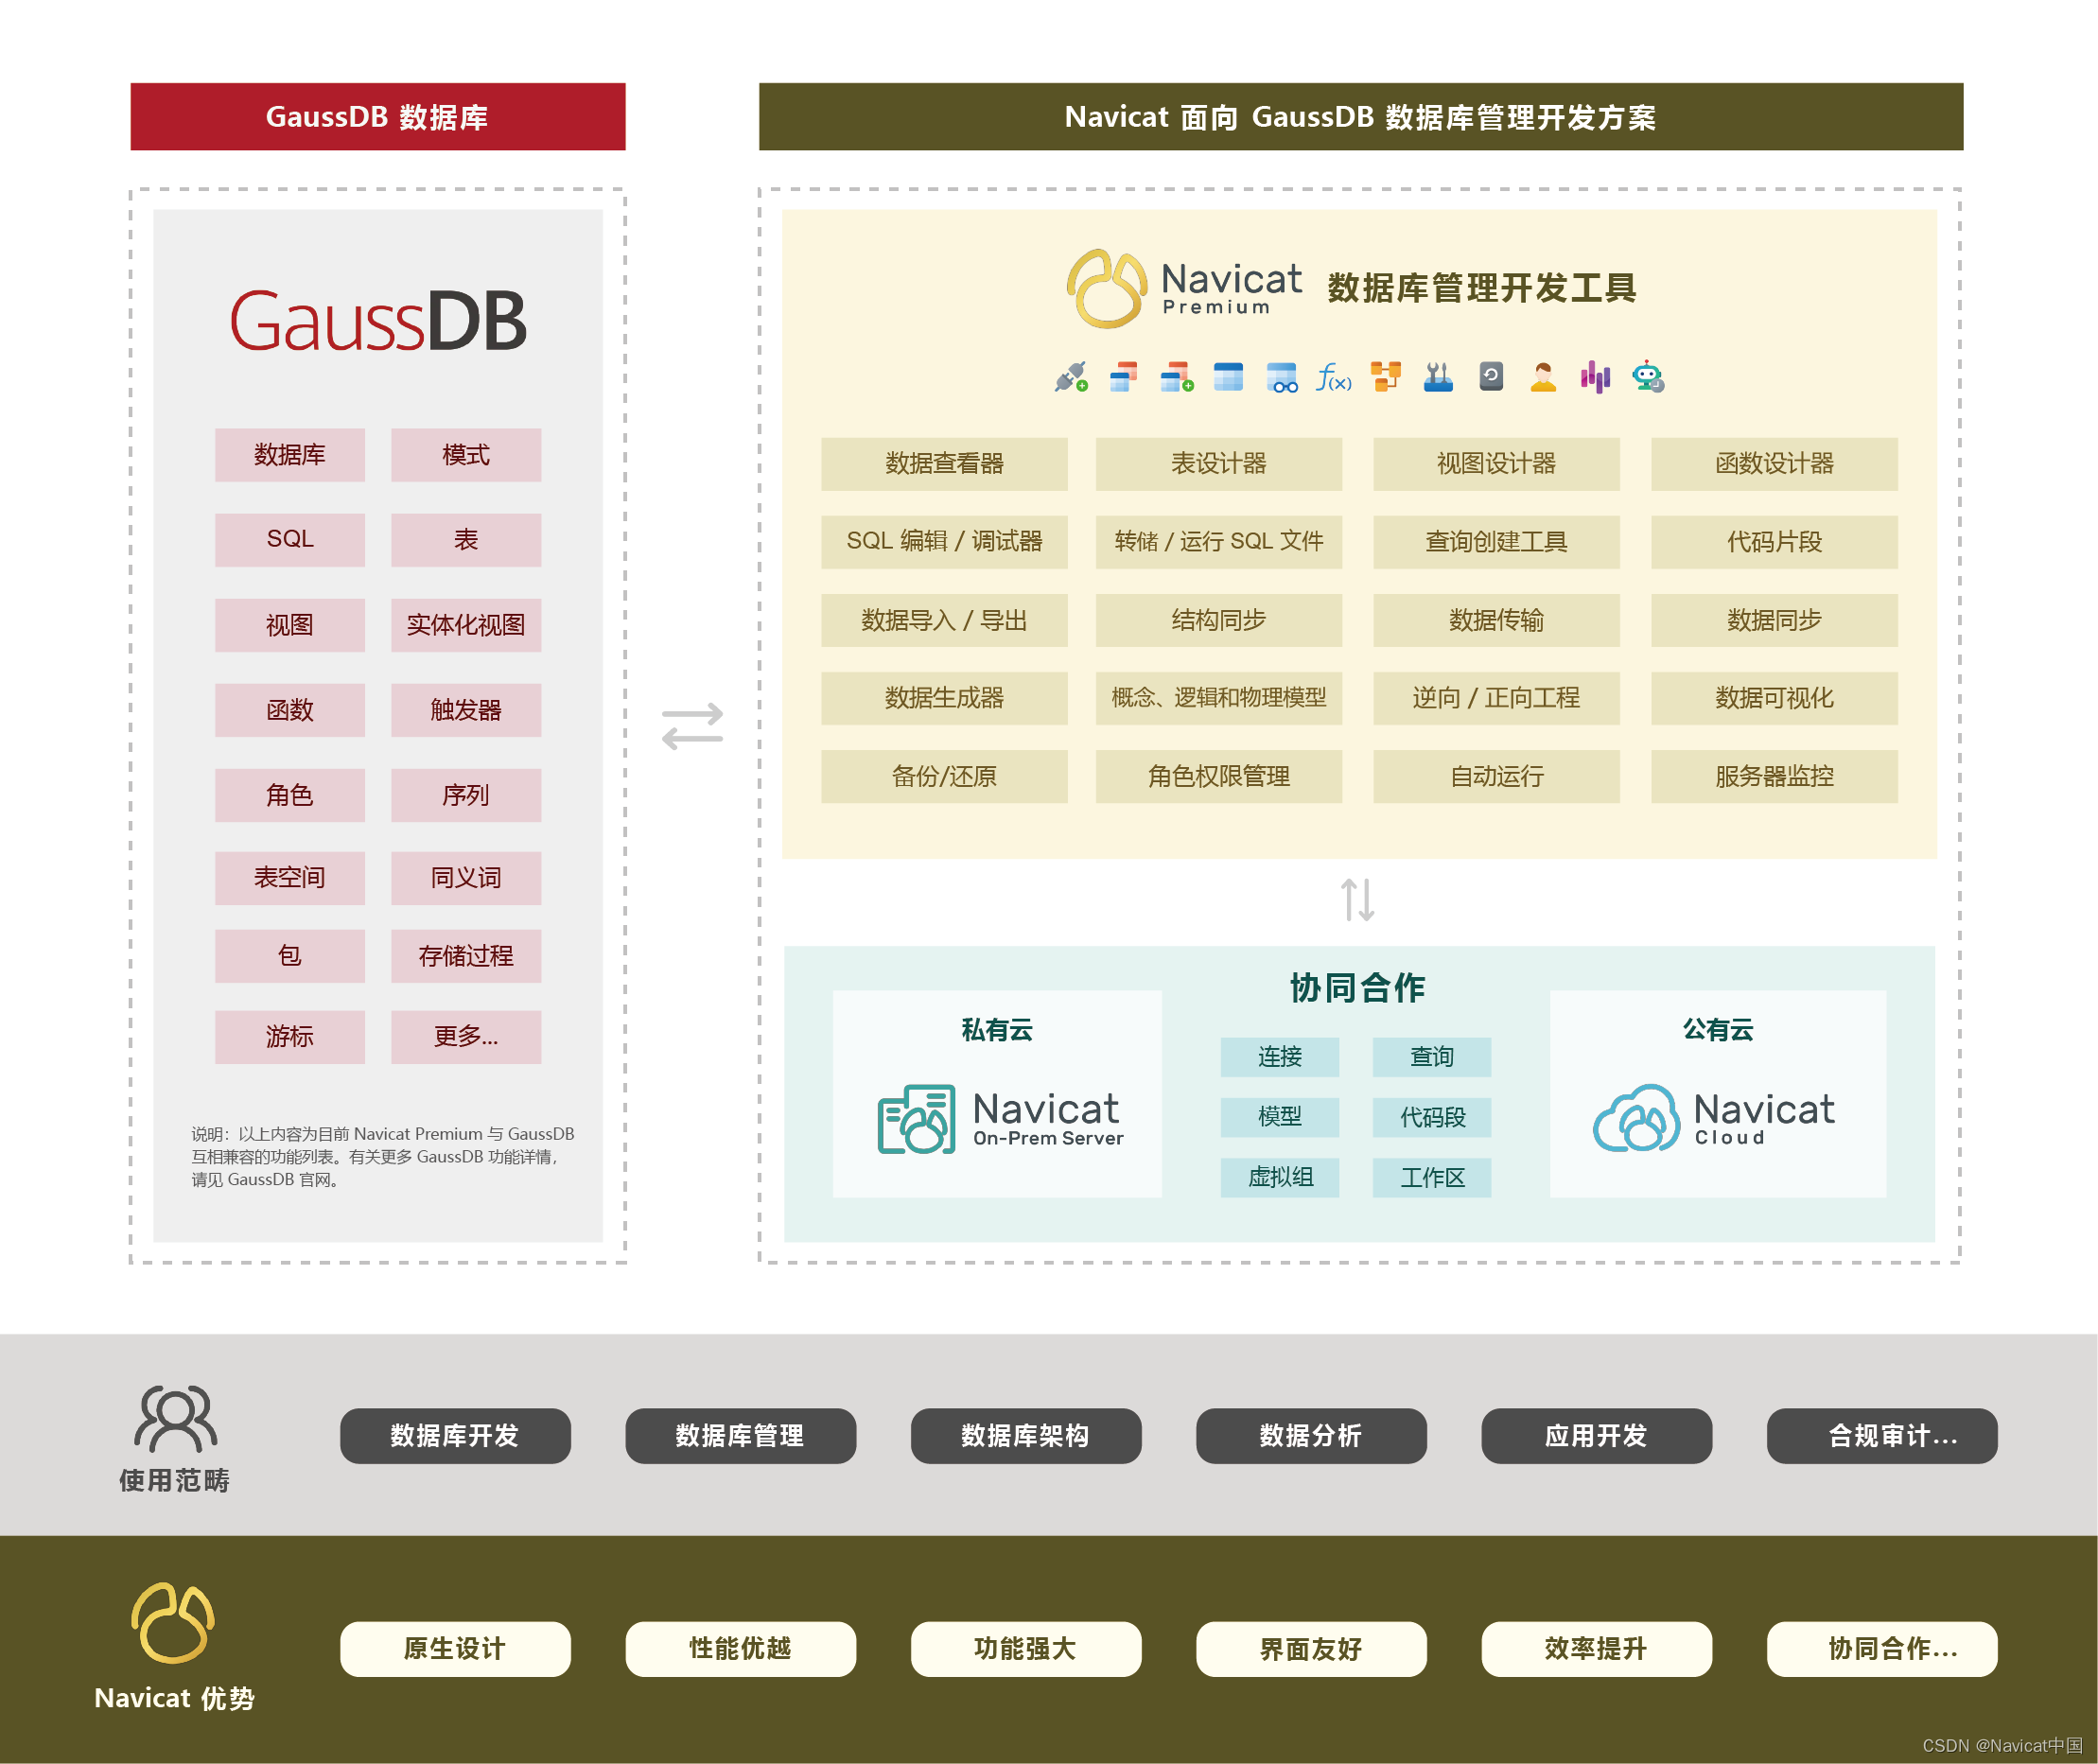2098x1764 pixels.
Task: Click the 工作区 collaboration tag
Action: tap(1431, 1177)
